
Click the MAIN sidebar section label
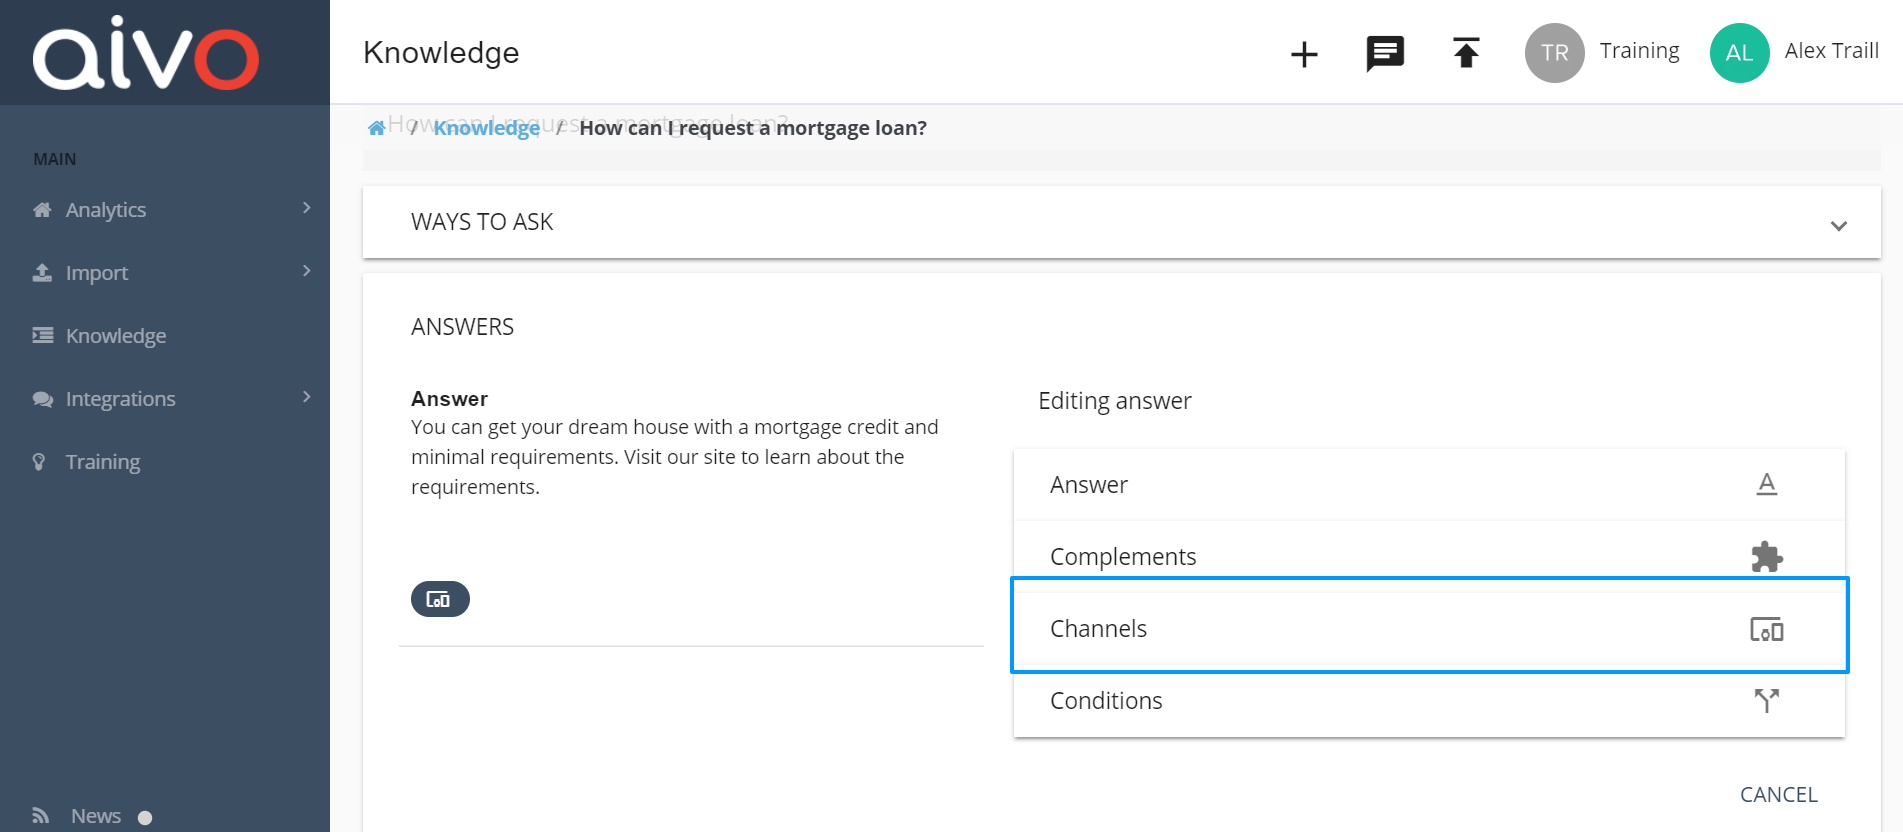pos(55,159)
